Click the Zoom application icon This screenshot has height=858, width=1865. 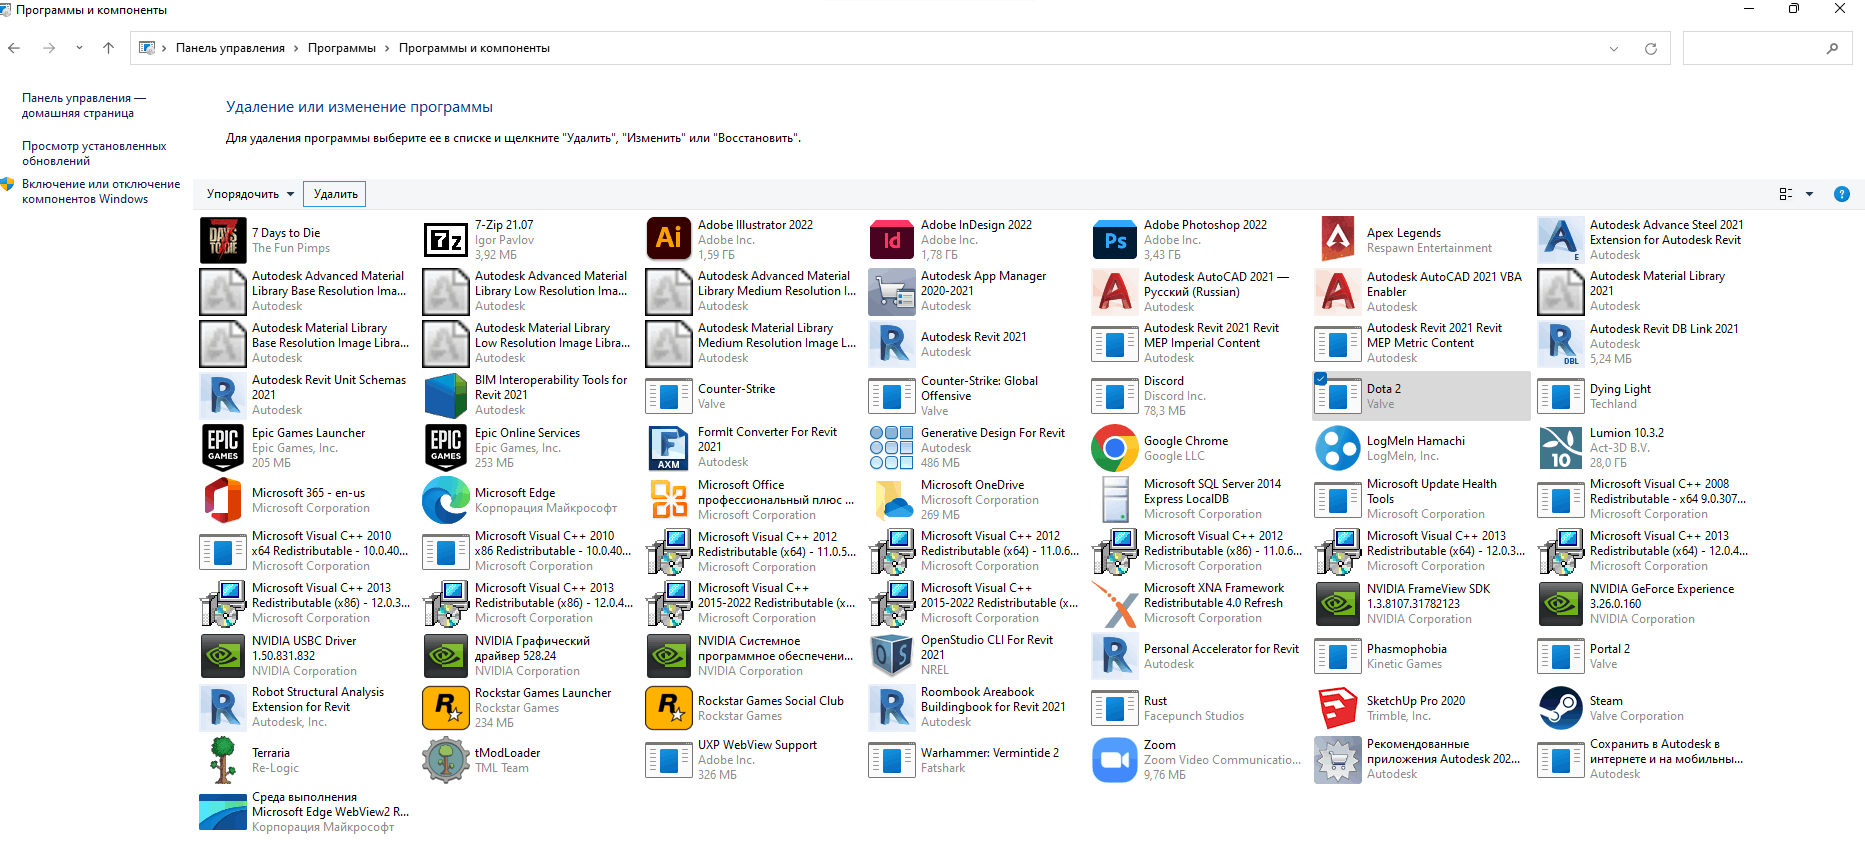[1115, 760]
